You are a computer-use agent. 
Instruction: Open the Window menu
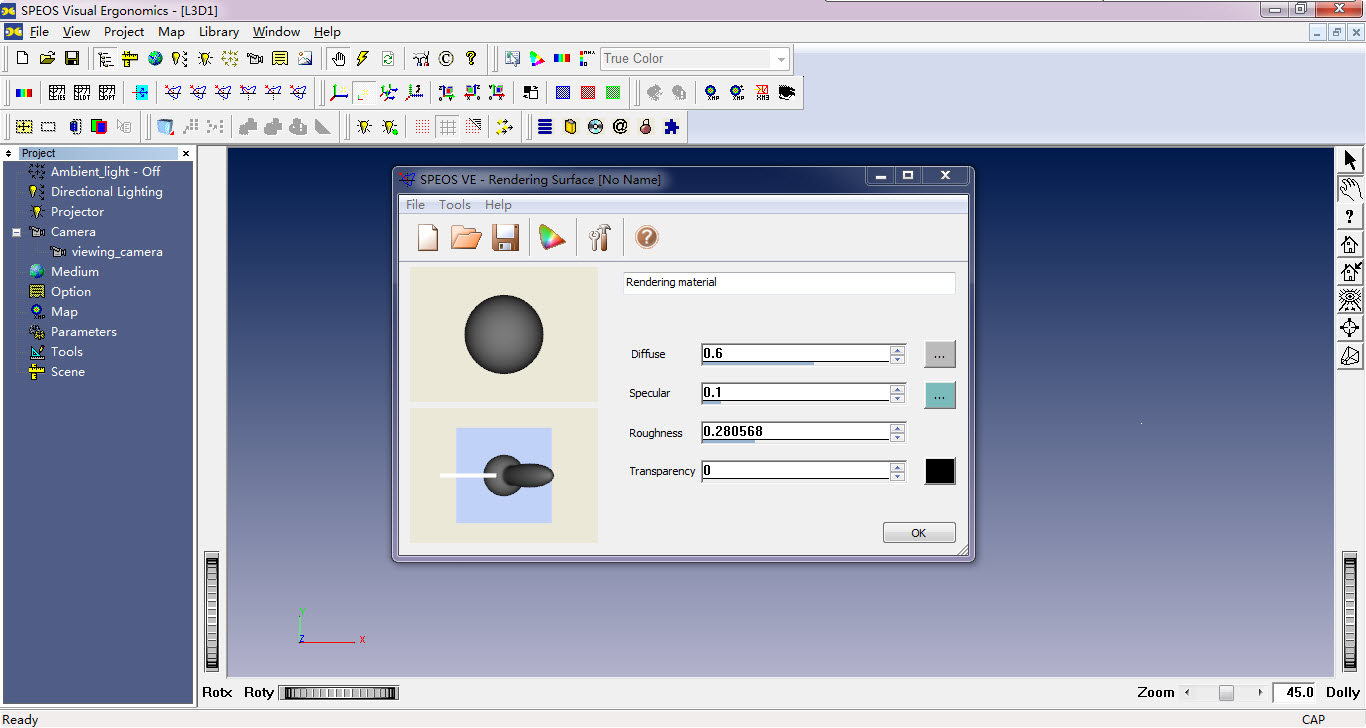(277, 32)
